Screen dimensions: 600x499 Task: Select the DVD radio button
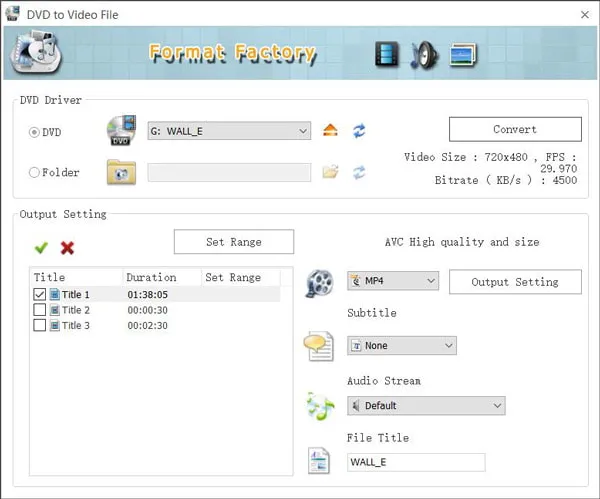click(x=35, y=132)
